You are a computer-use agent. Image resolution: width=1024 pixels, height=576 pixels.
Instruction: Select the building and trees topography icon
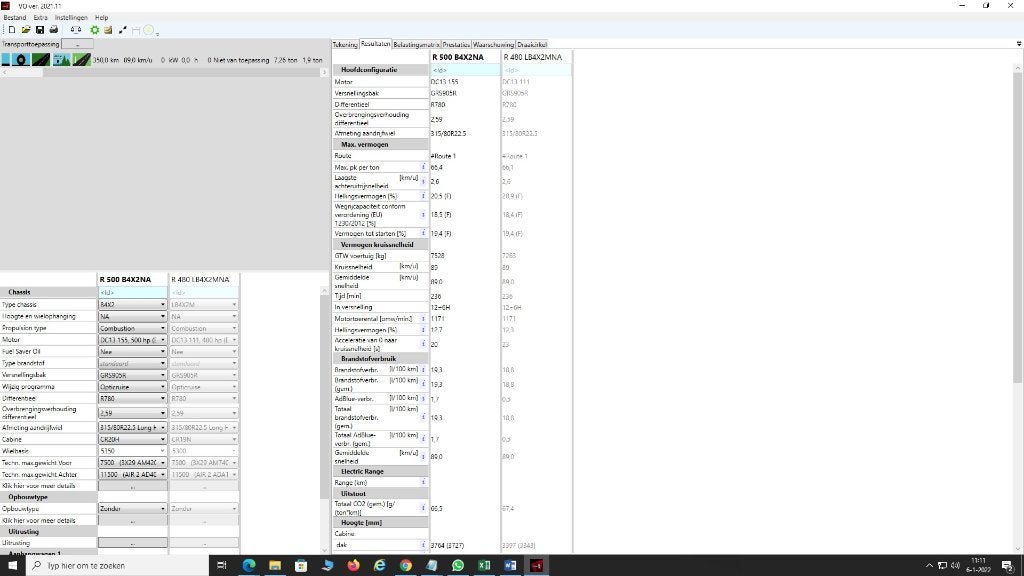[x=61, y=59]
